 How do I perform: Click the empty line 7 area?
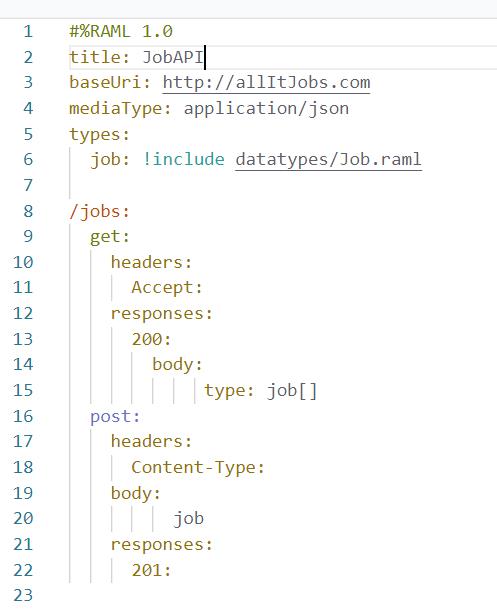point(272,185)
